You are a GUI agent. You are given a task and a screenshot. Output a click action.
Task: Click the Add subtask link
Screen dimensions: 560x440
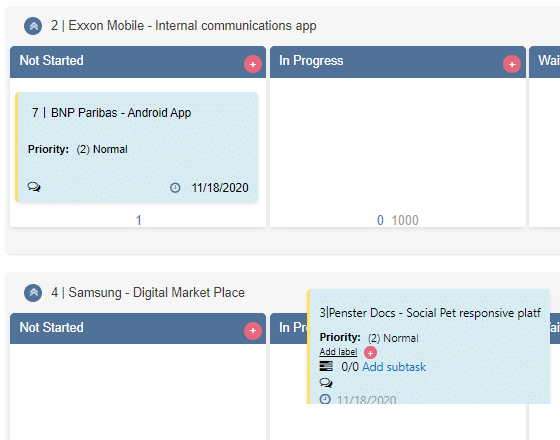point(394,367)
